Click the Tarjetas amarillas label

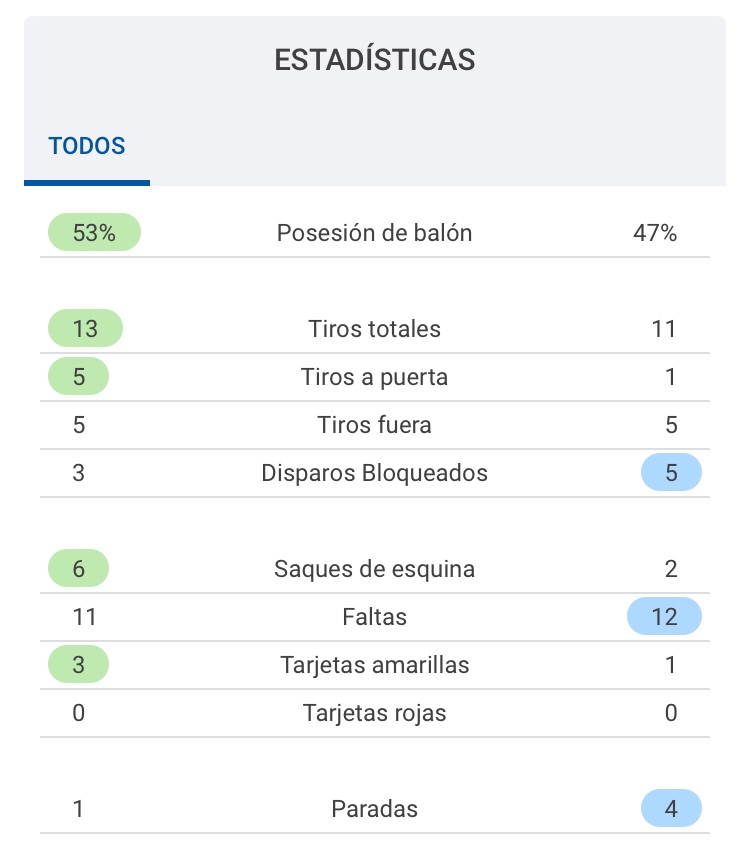tap(374, 665)
